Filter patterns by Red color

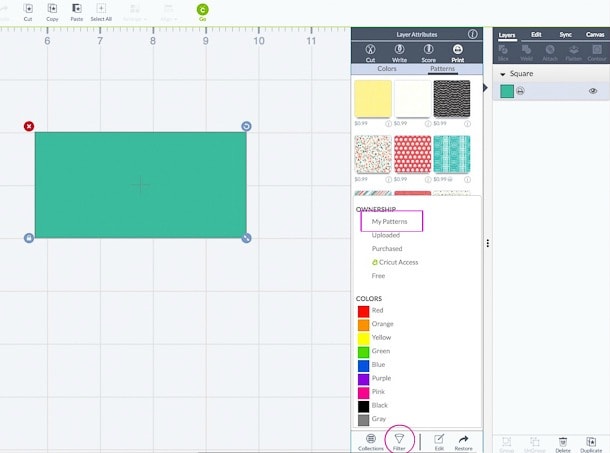click(371, 311)
